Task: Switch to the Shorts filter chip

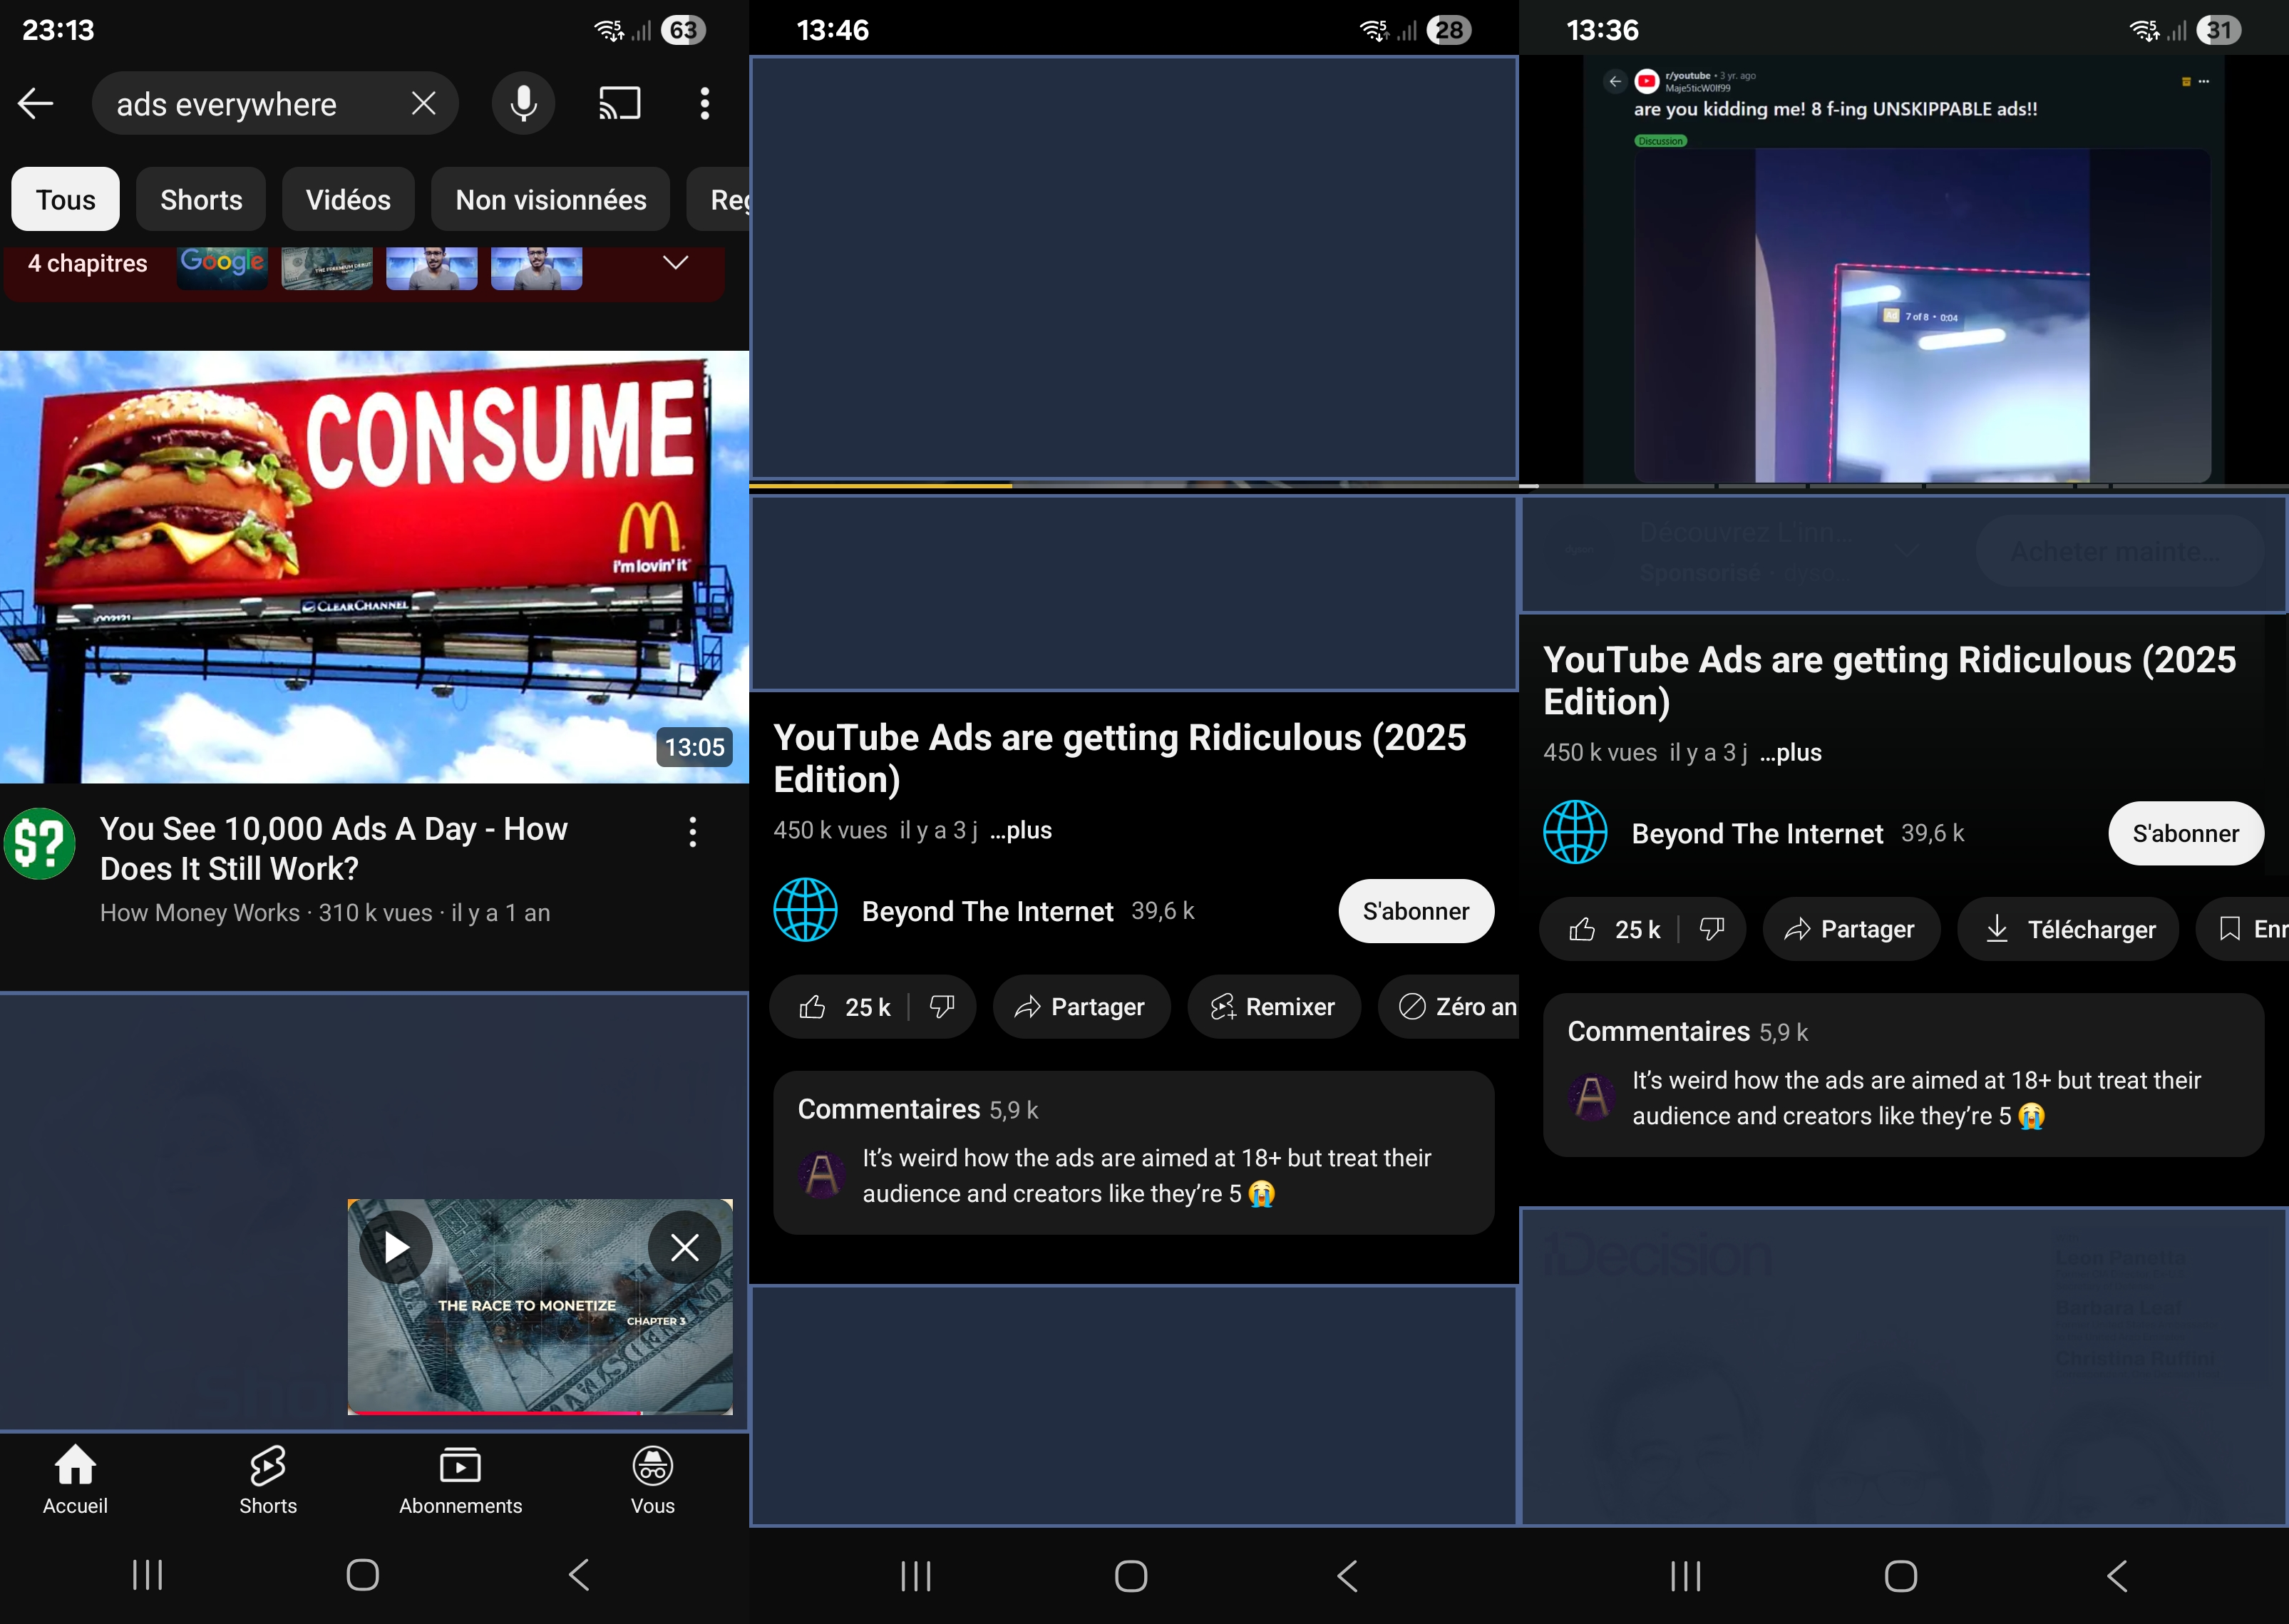Action: [x=200, y=199]
